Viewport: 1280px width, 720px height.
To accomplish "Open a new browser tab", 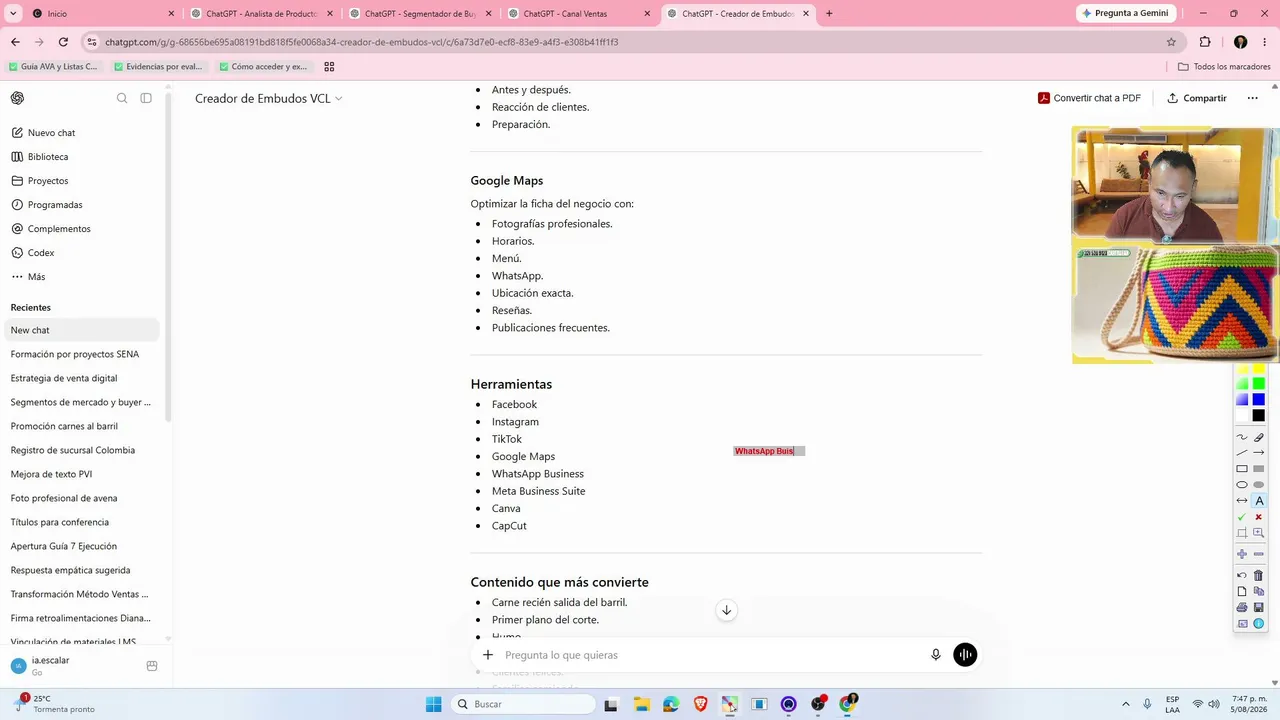I will 829,14.
